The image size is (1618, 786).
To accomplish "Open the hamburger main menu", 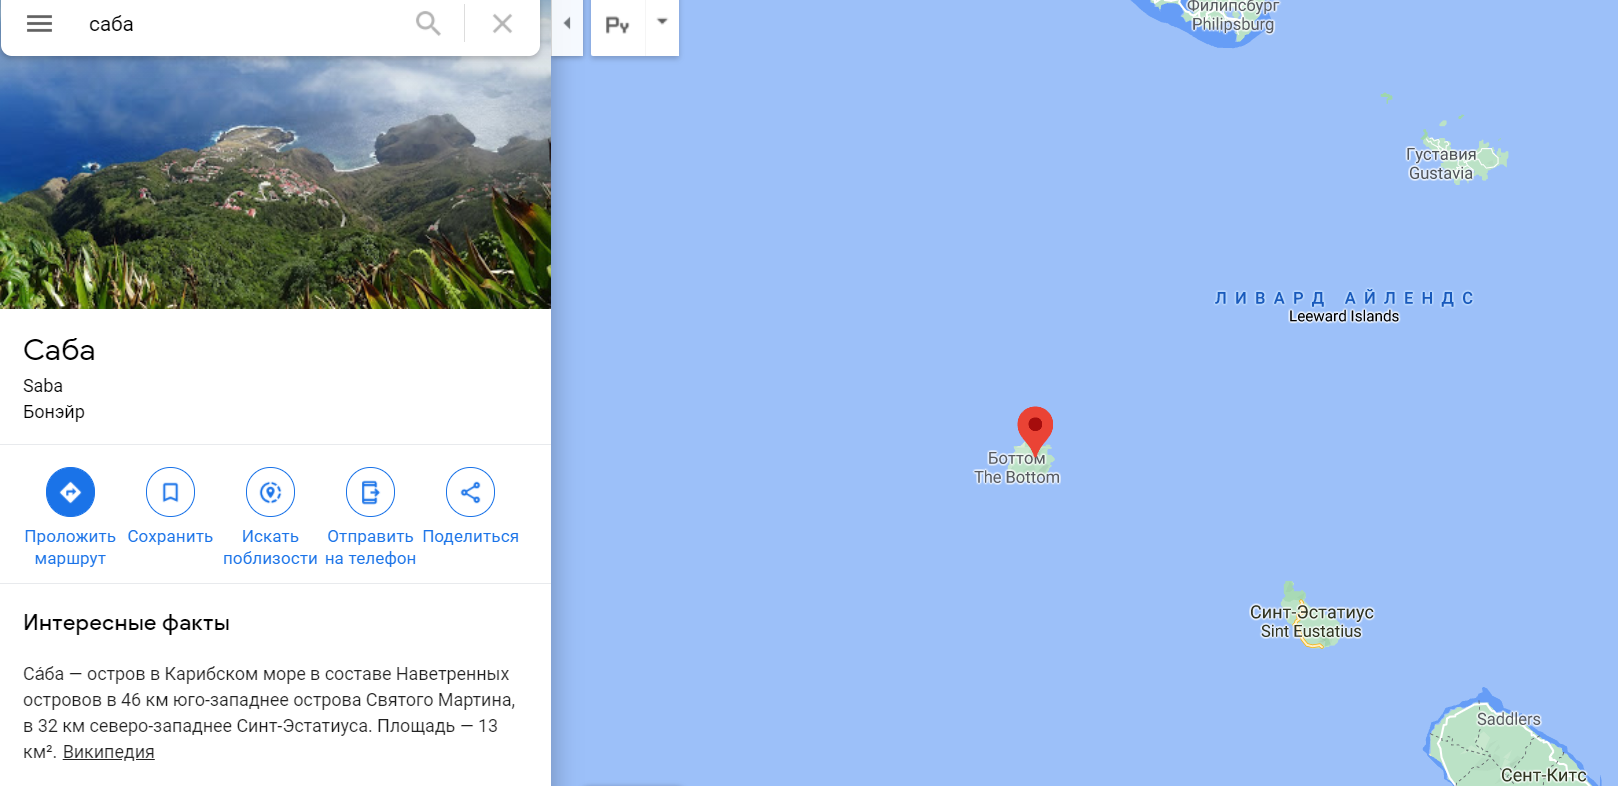I will tap(39, 24).
